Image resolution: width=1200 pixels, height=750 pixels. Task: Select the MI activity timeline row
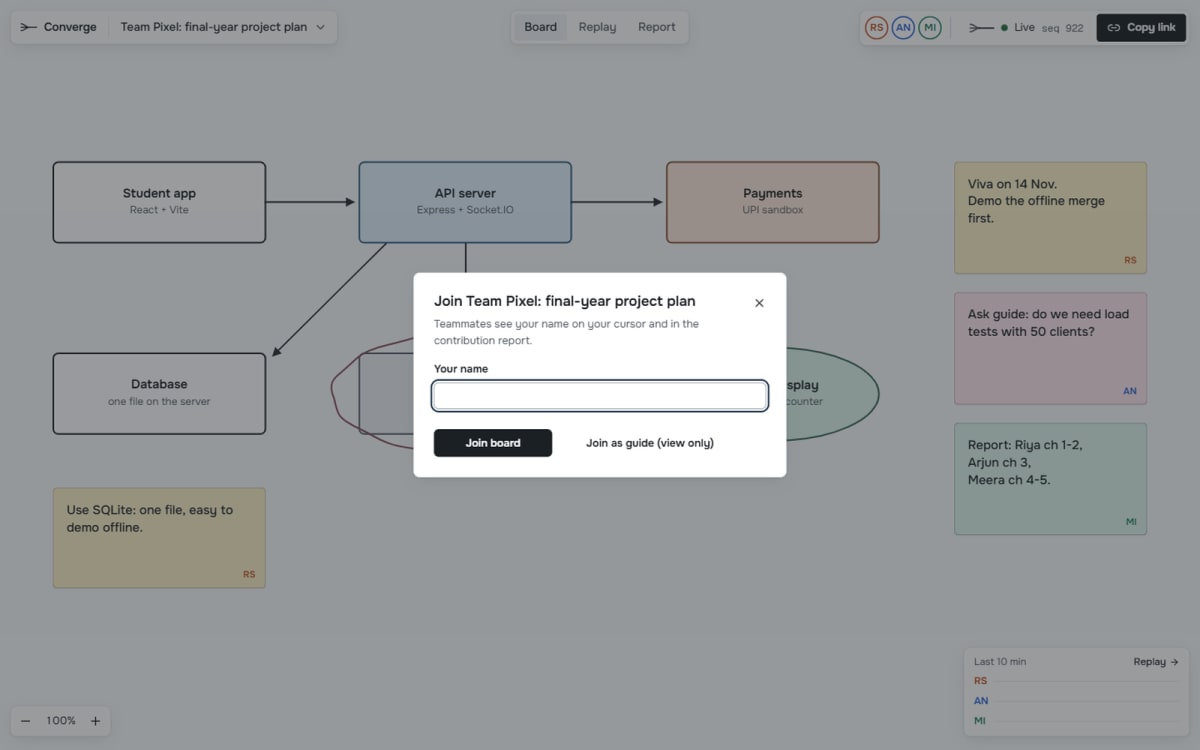click(1076, 721)
